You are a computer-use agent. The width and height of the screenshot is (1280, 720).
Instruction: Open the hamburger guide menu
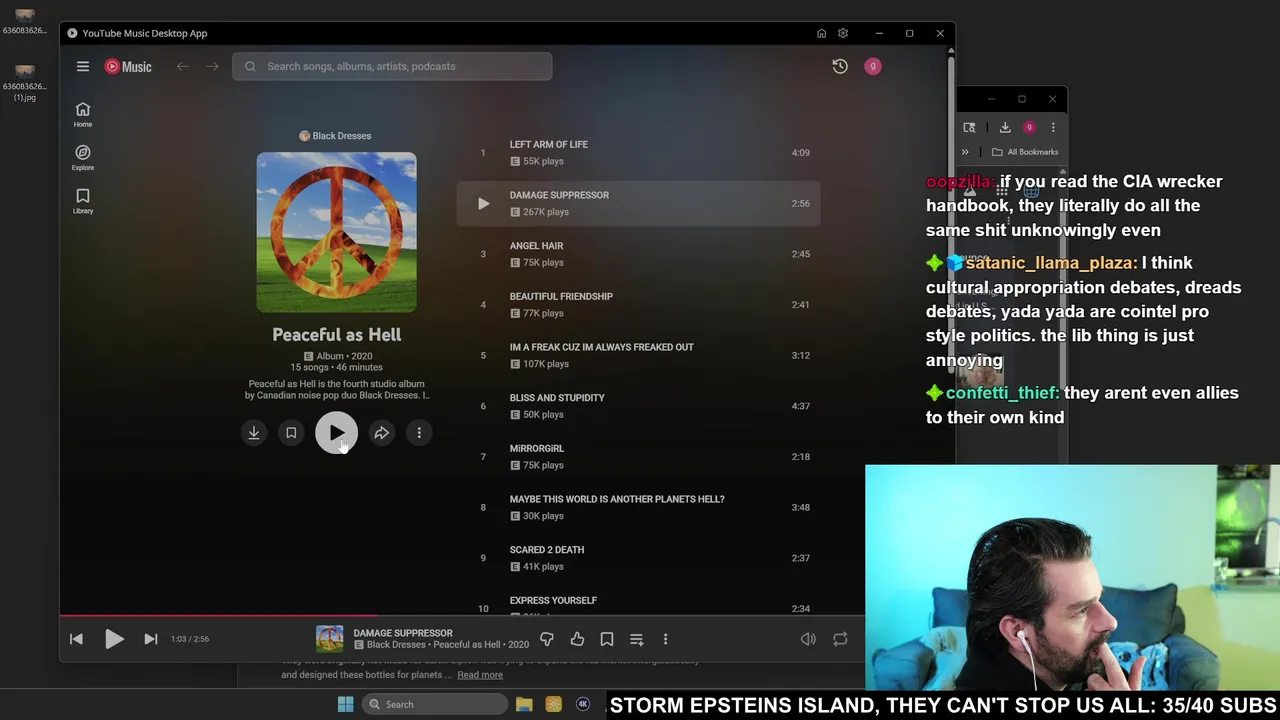[83, 66]
